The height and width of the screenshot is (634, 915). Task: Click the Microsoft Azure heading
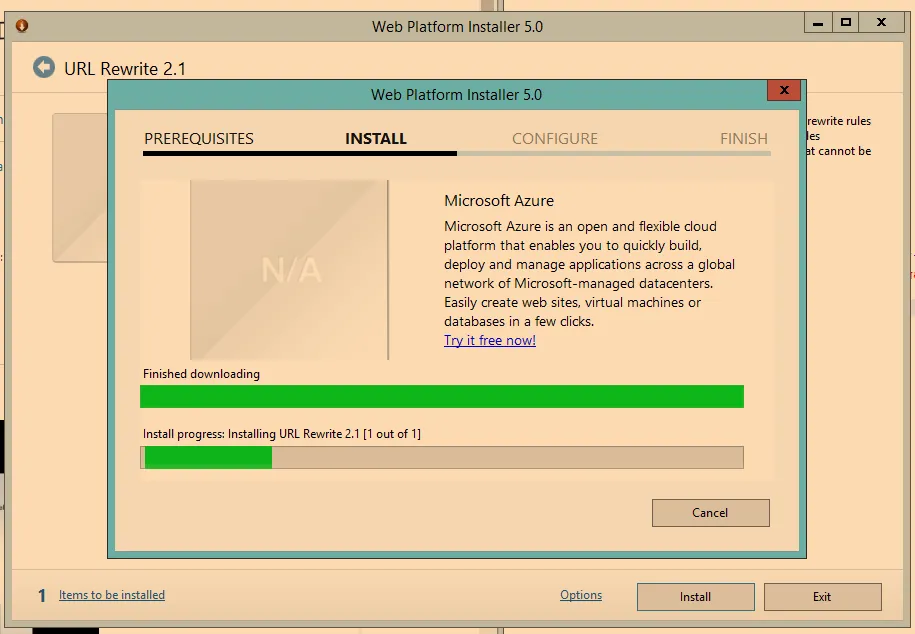(x=499, y=200)
